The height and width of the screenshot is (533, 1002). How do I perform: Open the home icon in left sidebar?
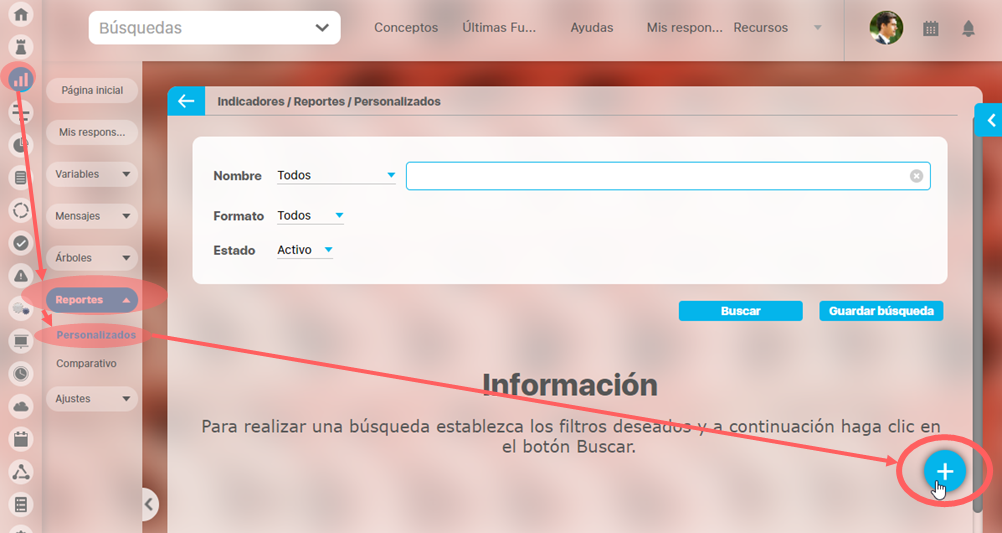coord(20,14)
